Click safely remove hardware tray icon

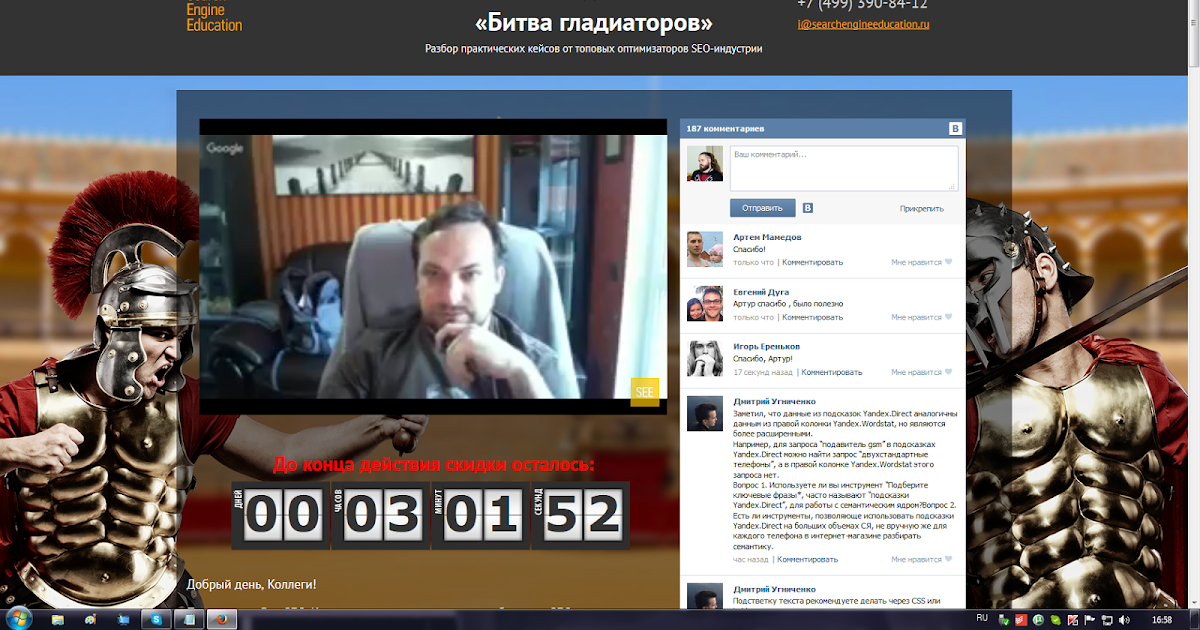[1003, 620]
